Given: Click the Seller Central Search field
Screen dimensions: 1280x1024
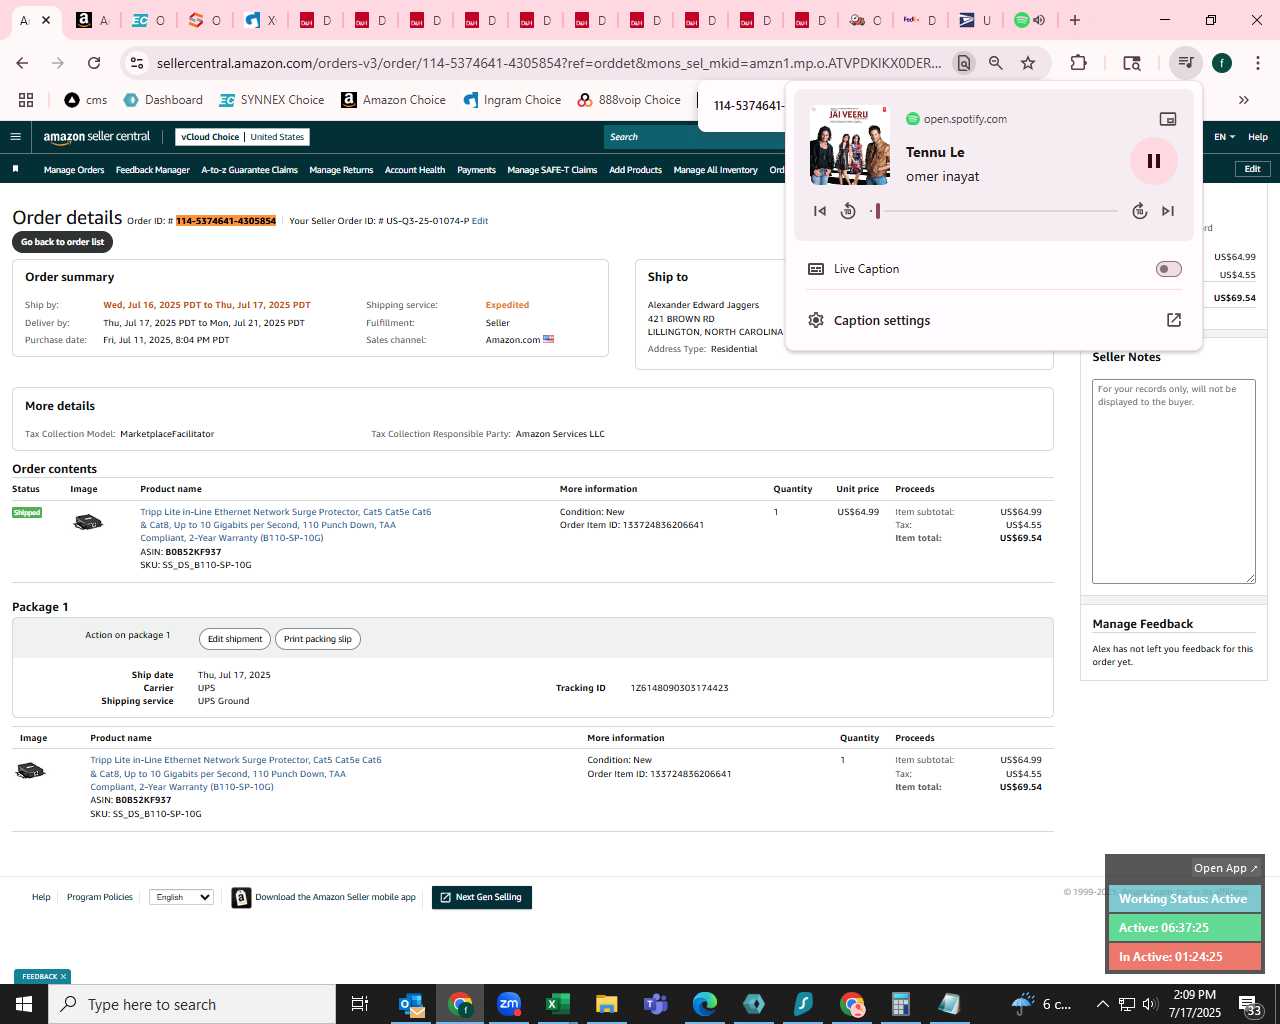Looking at the screenshot, I should pos(693,137).
